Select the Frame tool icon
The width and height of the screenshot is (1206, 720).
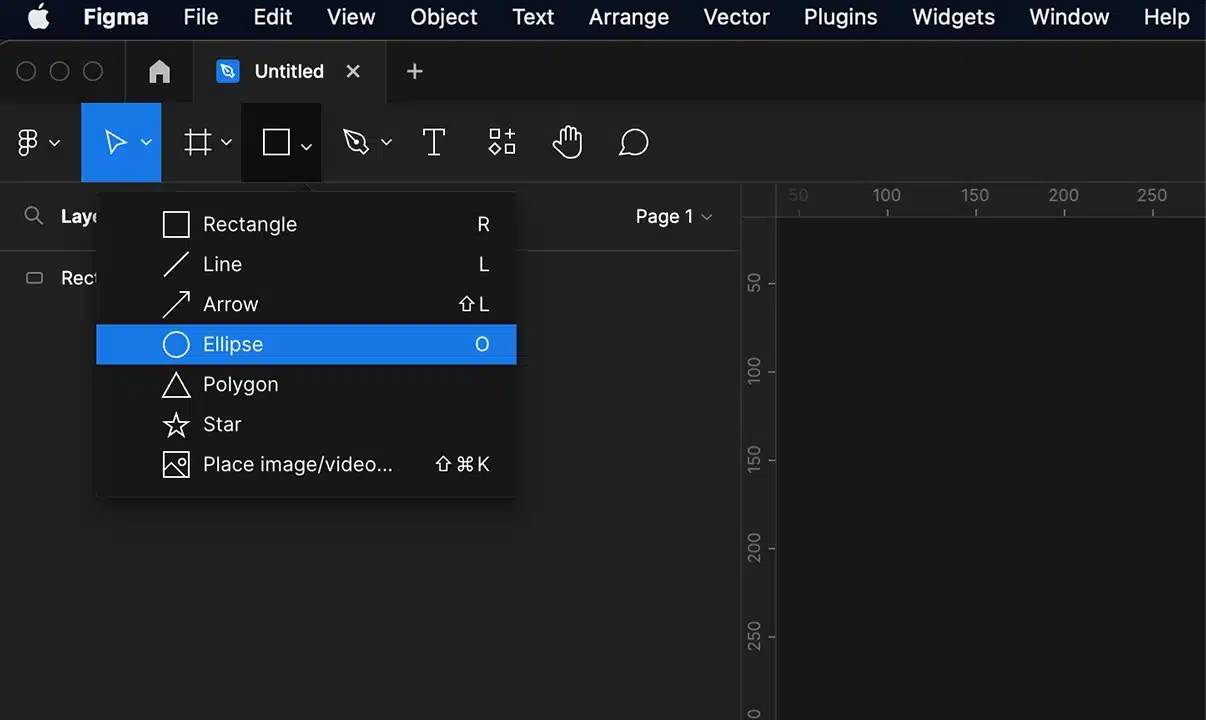click(198, 143)
